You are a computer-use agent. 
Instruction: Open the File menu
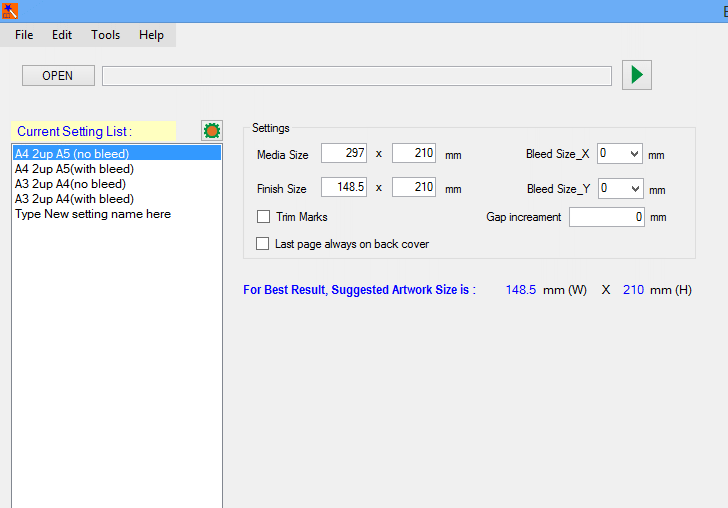point(24,35)
